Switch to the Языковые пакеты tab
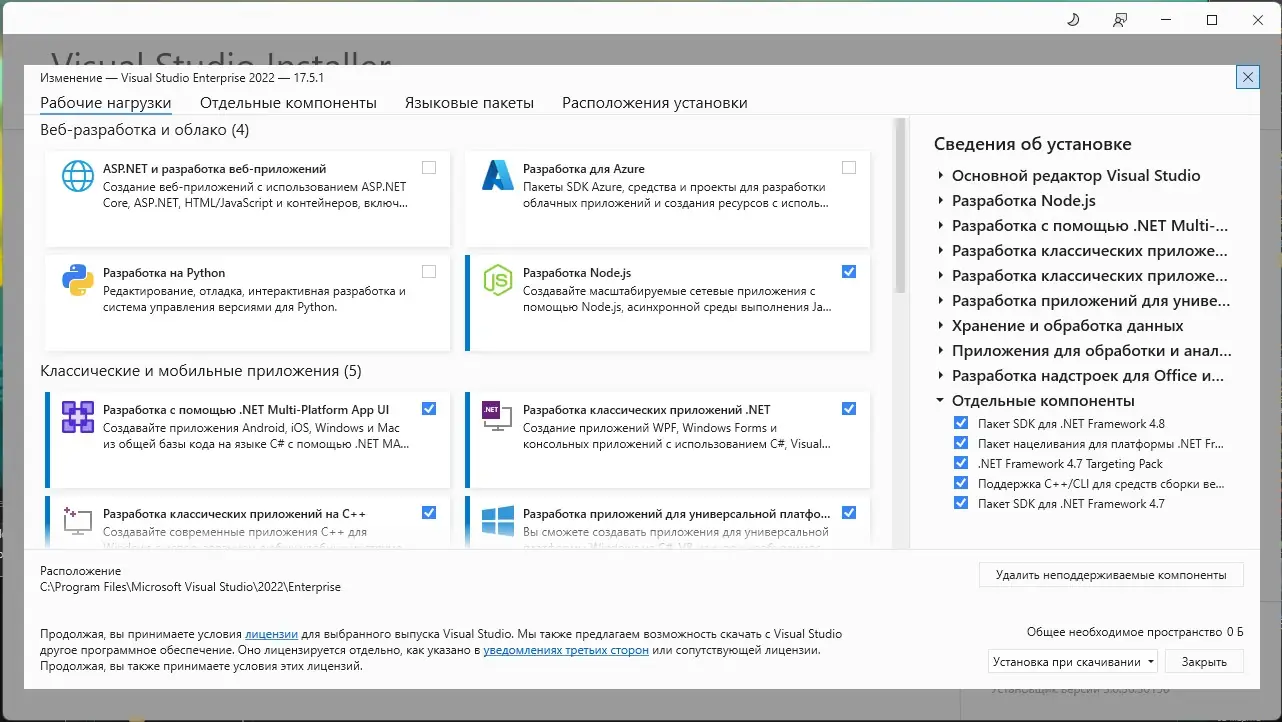 [469, 102]
